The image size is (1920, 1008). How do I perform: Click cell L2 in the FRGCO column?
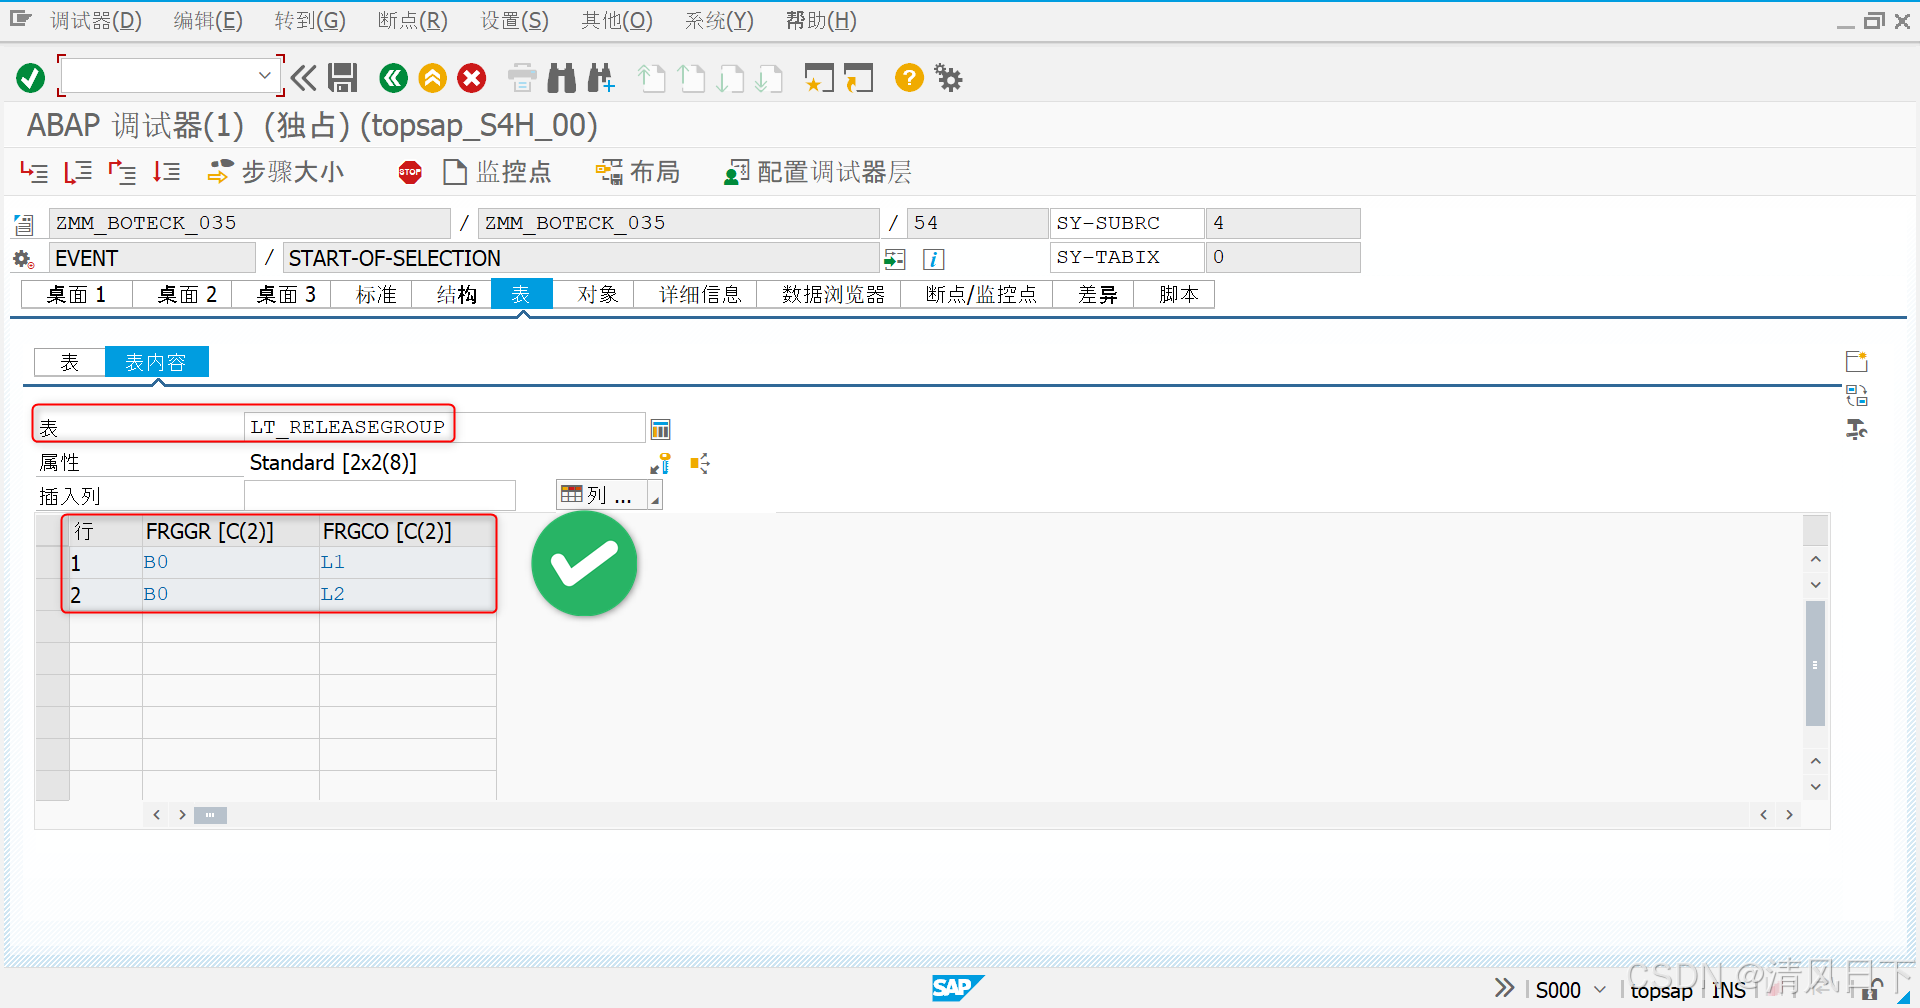click(x=407, y=594)
